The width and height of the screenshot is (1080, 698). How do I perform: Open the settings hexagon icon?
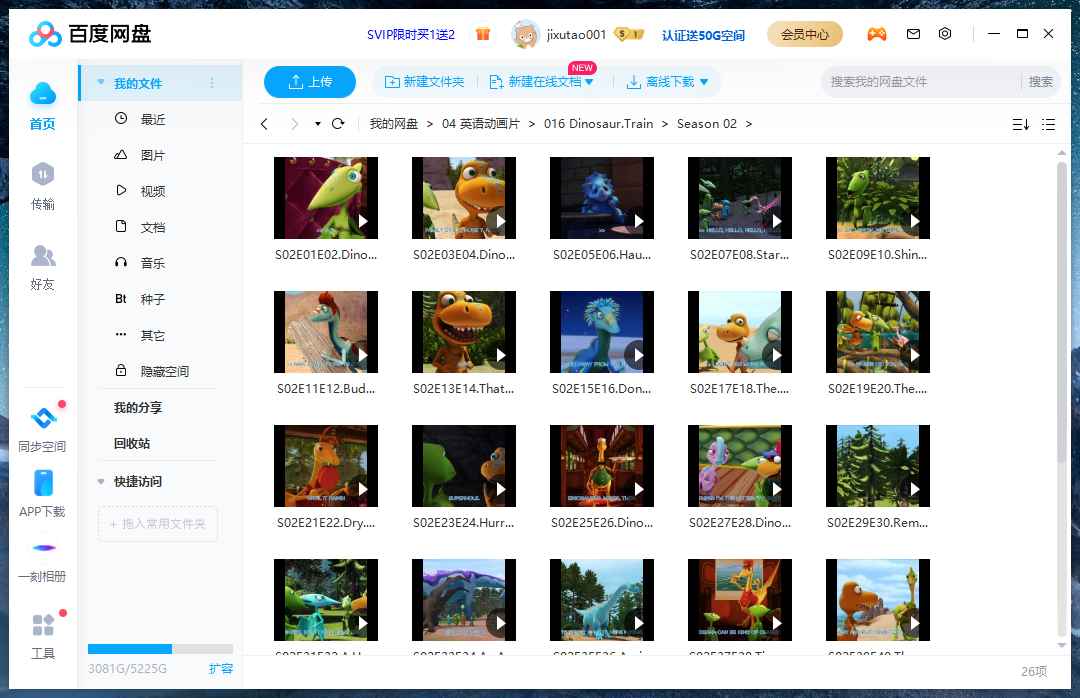point(945,34)
